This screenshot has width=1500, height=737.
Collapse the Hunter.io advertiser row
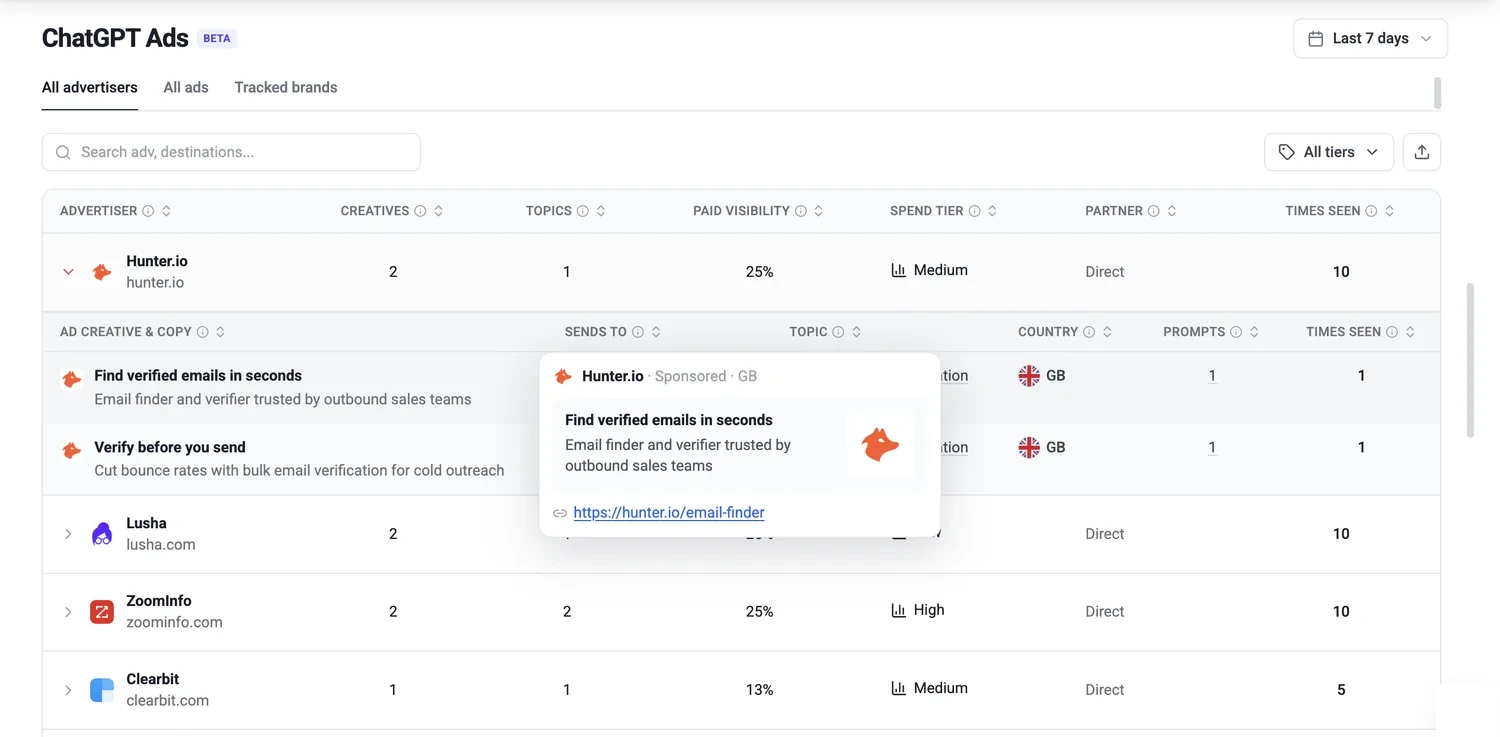tap(68, 272)
